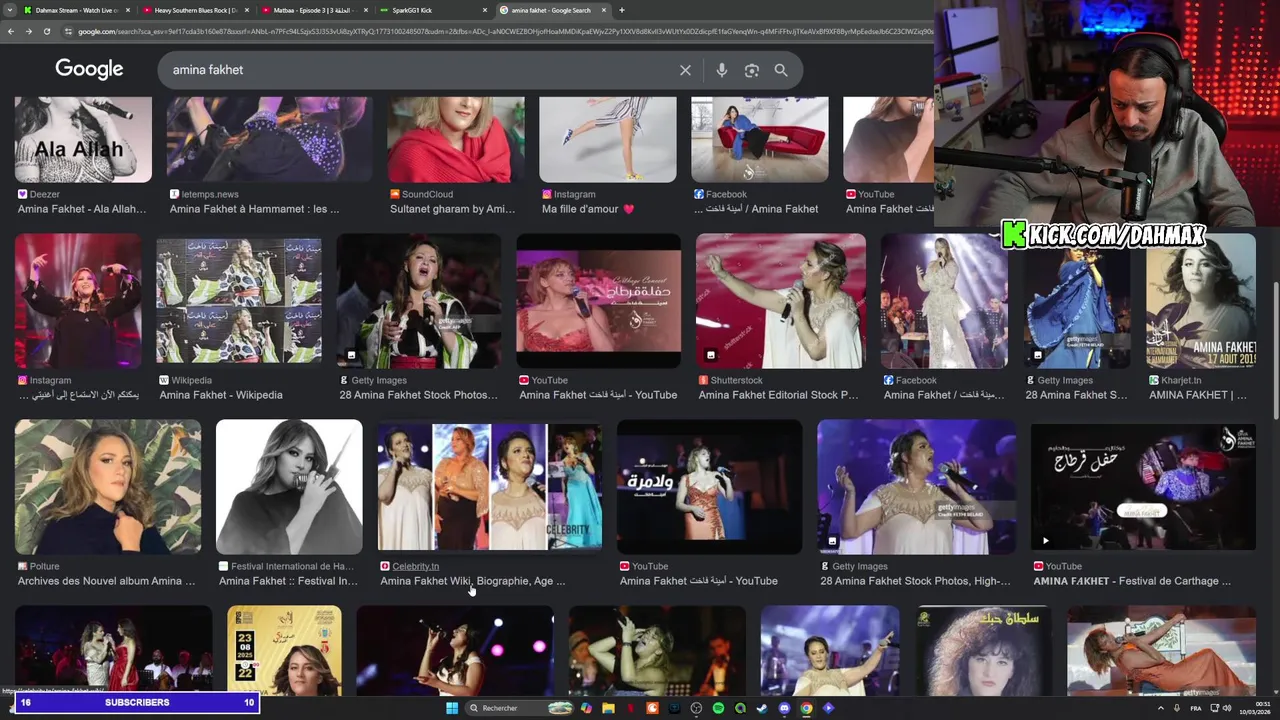Open a new browser tab with plus
Screen dimensions: 1280x720
click(621, 10)
